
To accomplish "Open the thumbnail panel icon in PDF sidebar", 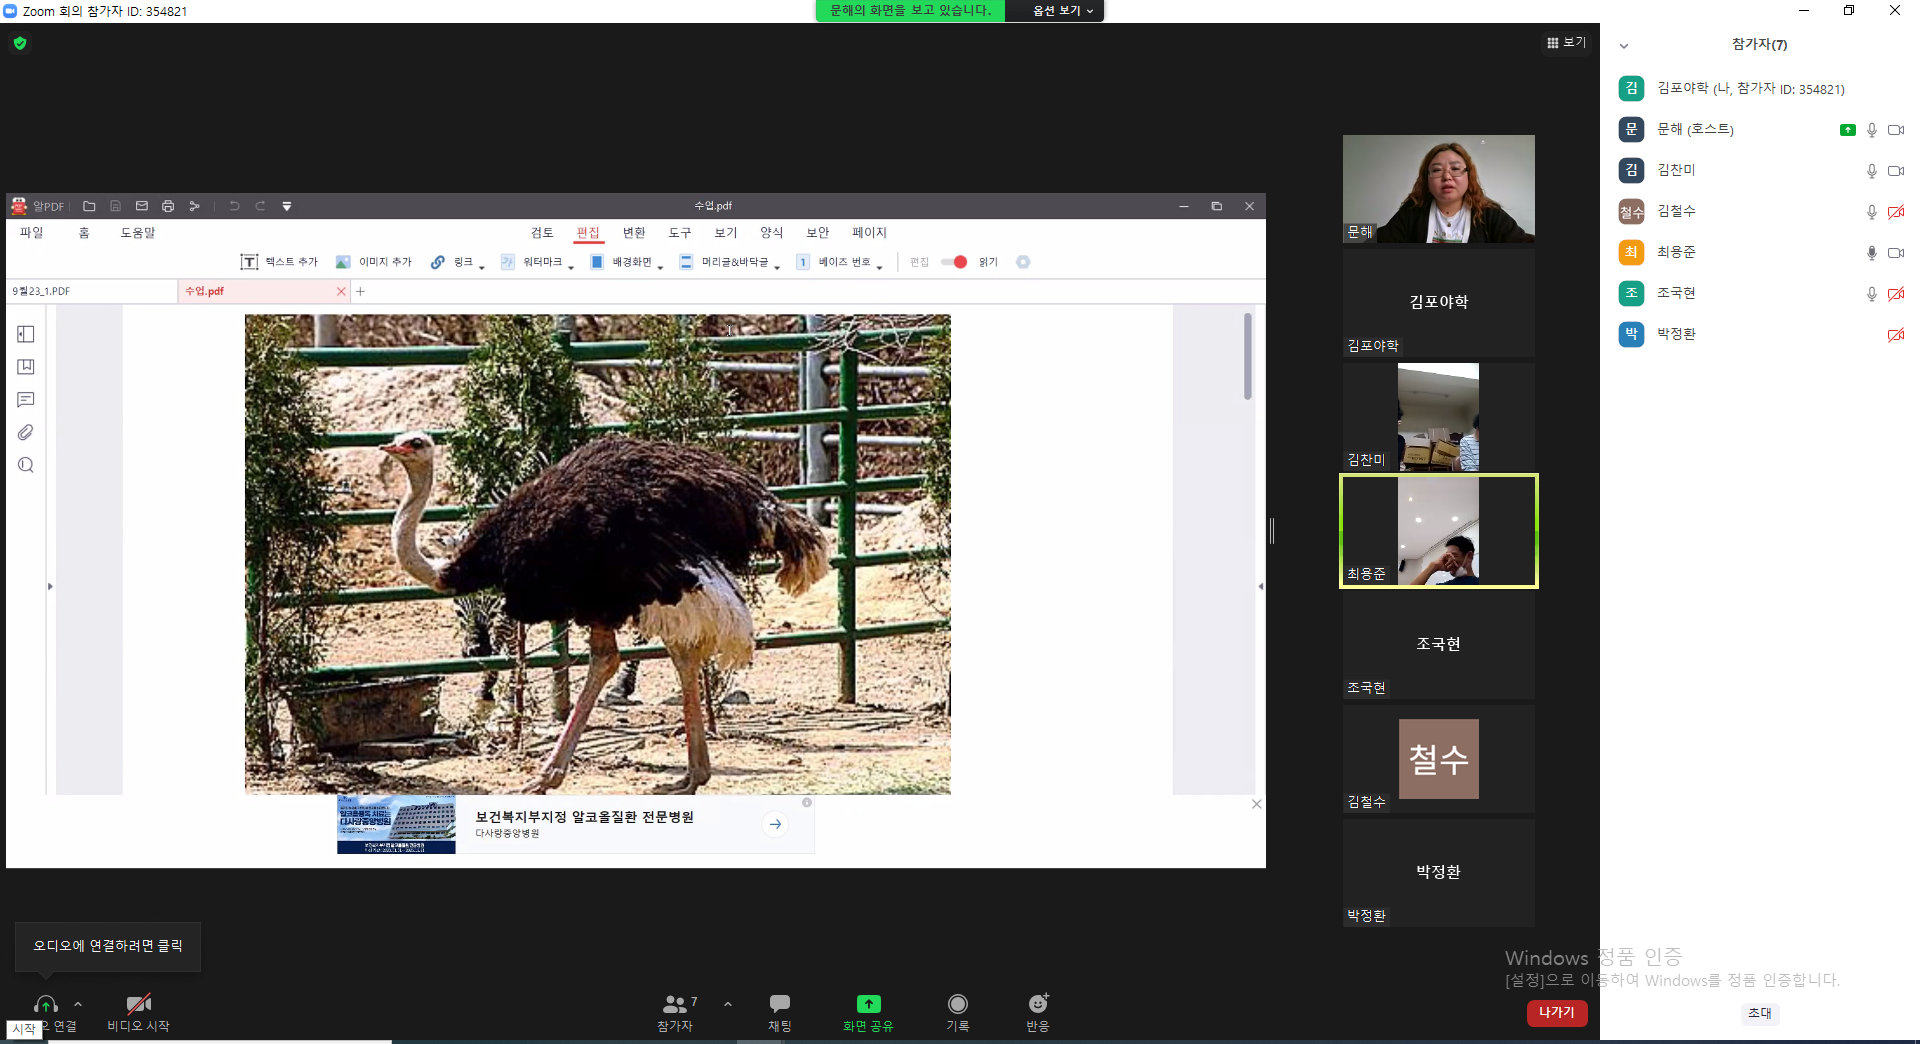I will click(x=26, y=334).
